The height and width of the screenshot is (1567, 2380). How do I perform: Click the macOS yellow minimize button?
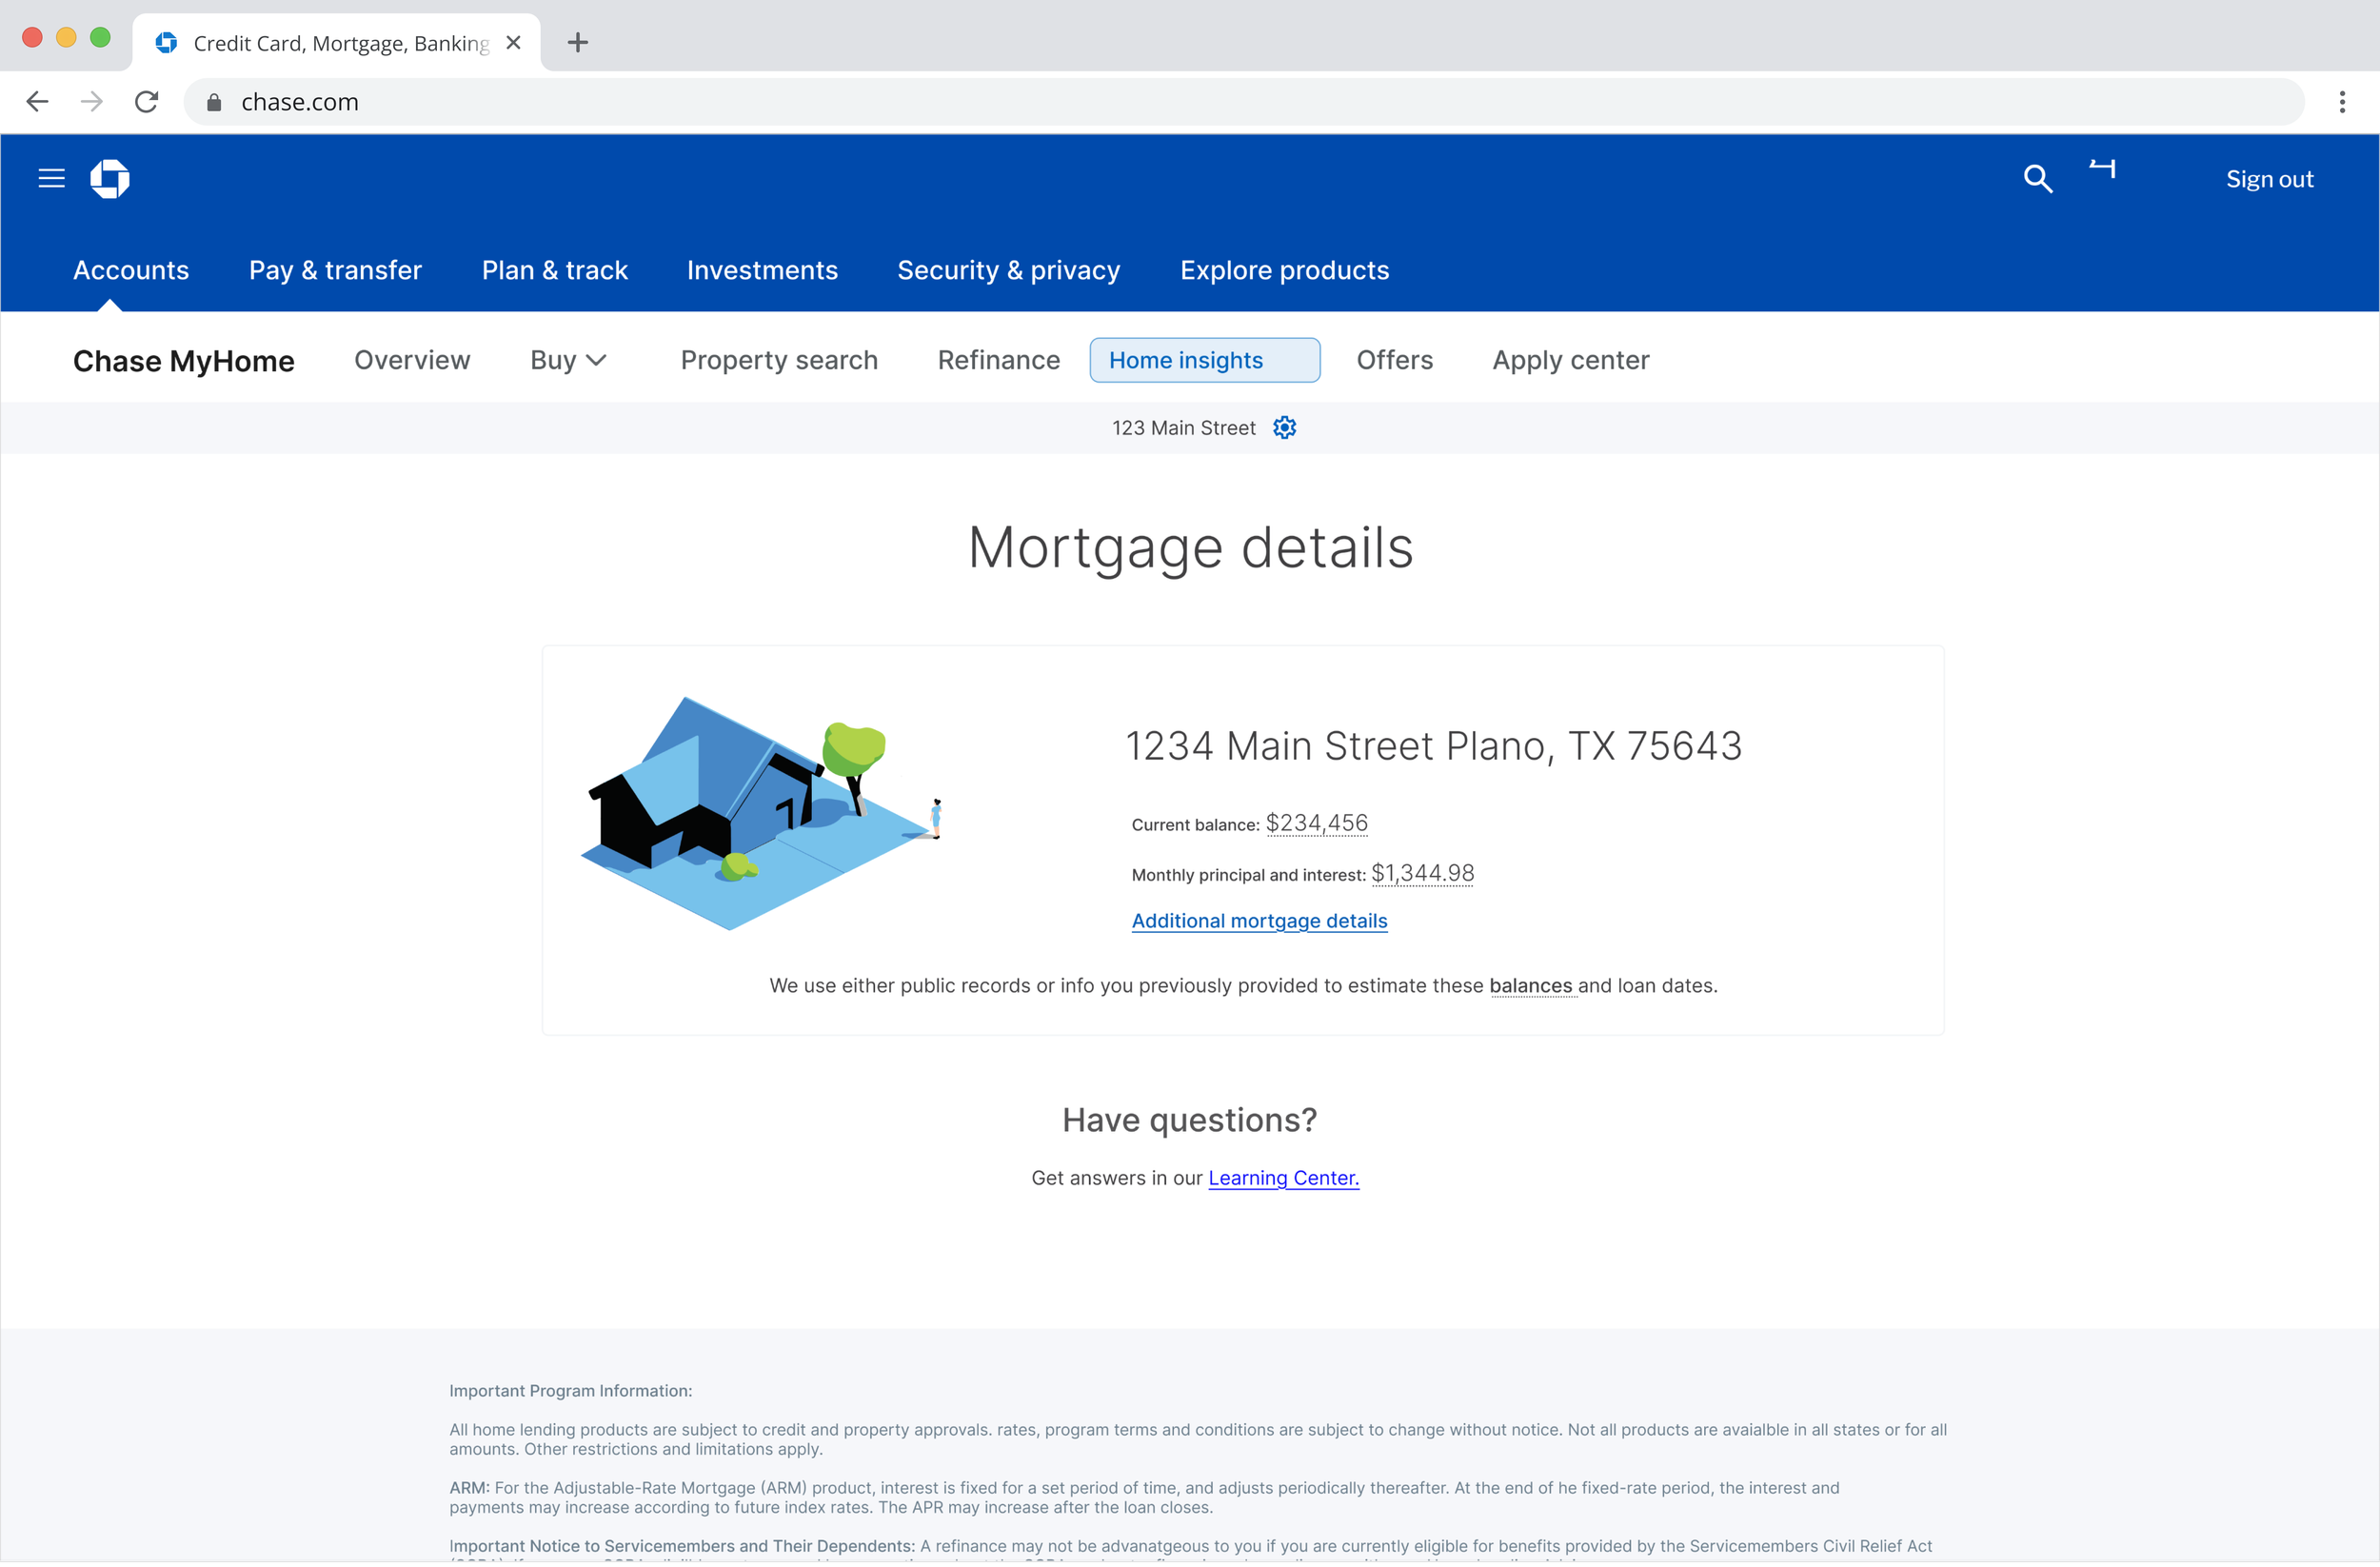tap(66, 38)
